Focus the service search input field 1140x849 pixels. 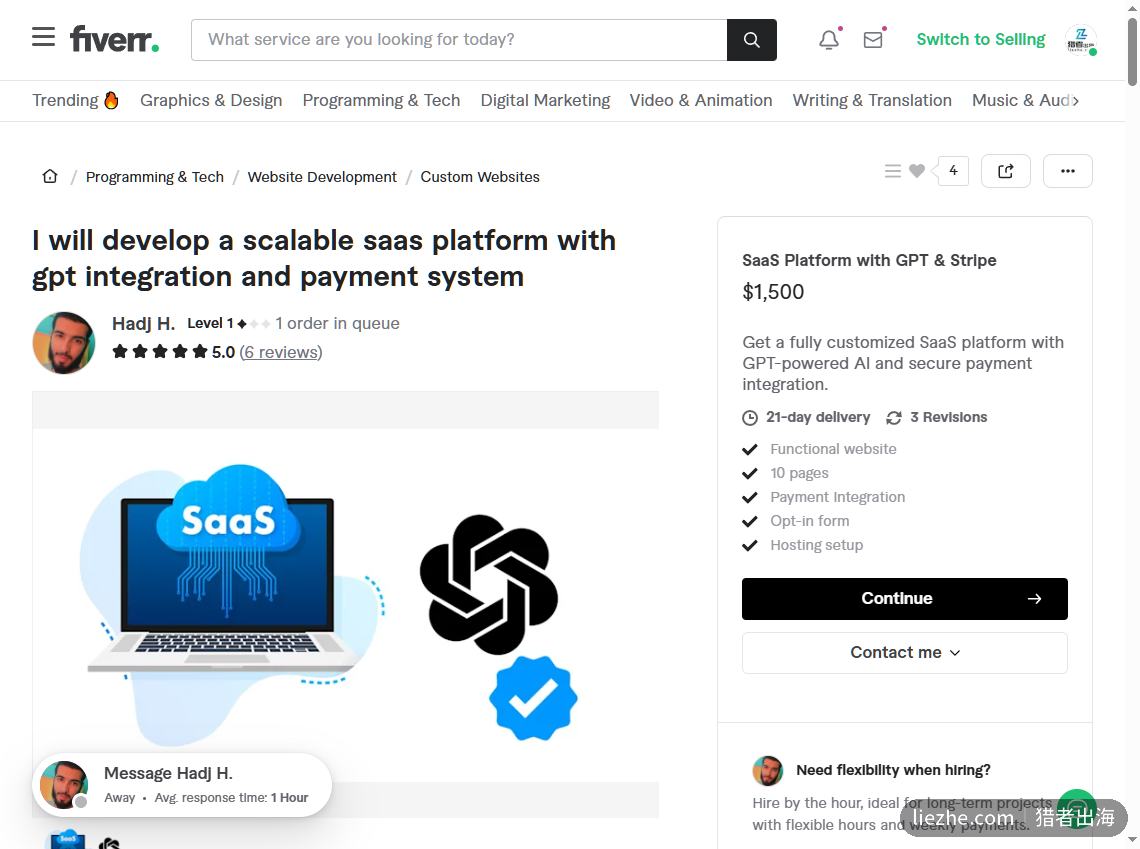point(459,40)
